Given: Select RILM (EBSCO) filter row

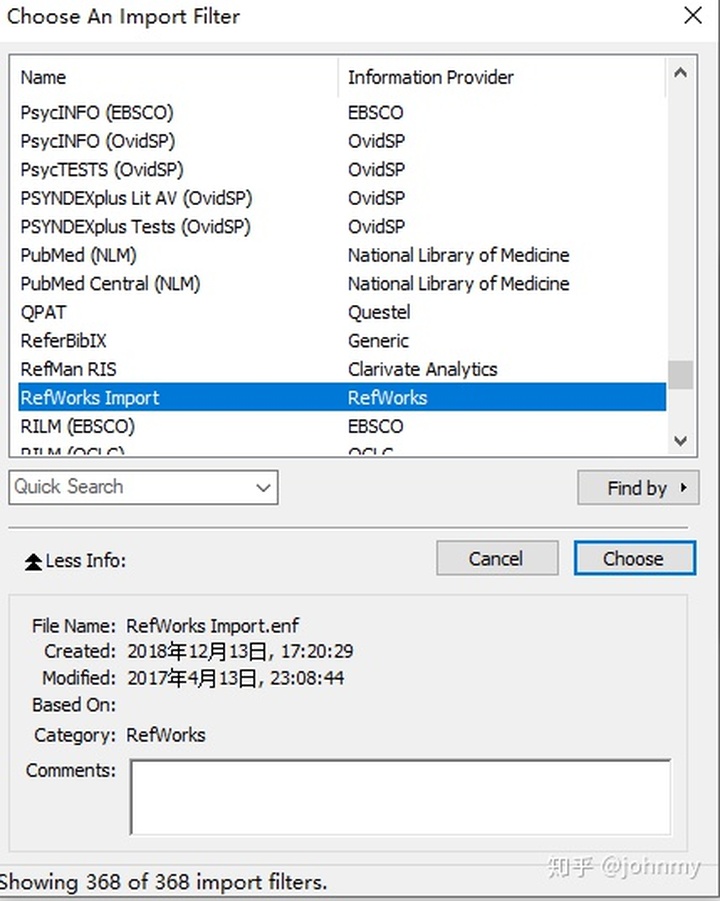Looking at the screenshot, I should click(342, 426).
